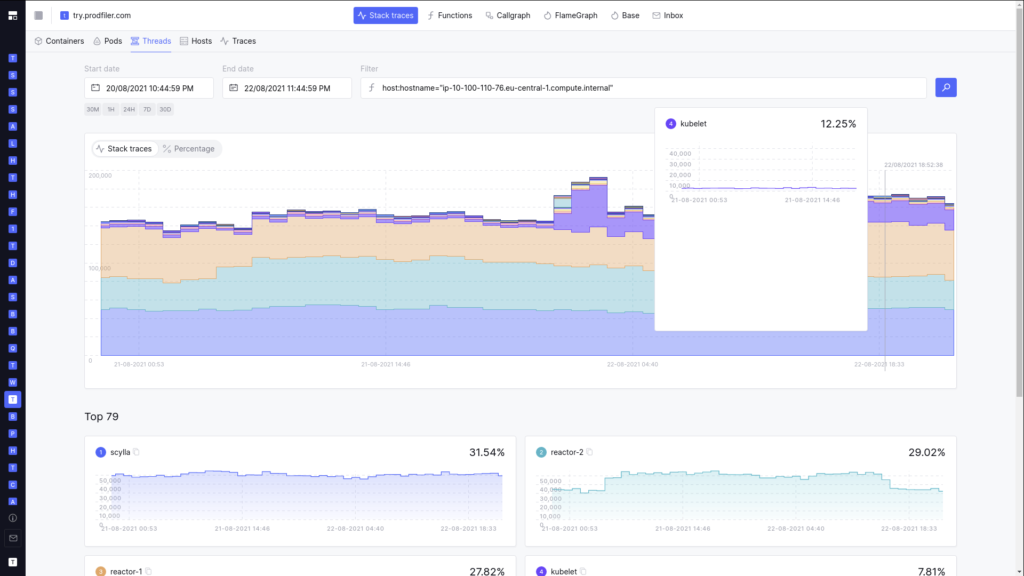Screen dimensions: 1024x576
Task: Click the 31.54% value on scylla card
Action: coord(487,452)
